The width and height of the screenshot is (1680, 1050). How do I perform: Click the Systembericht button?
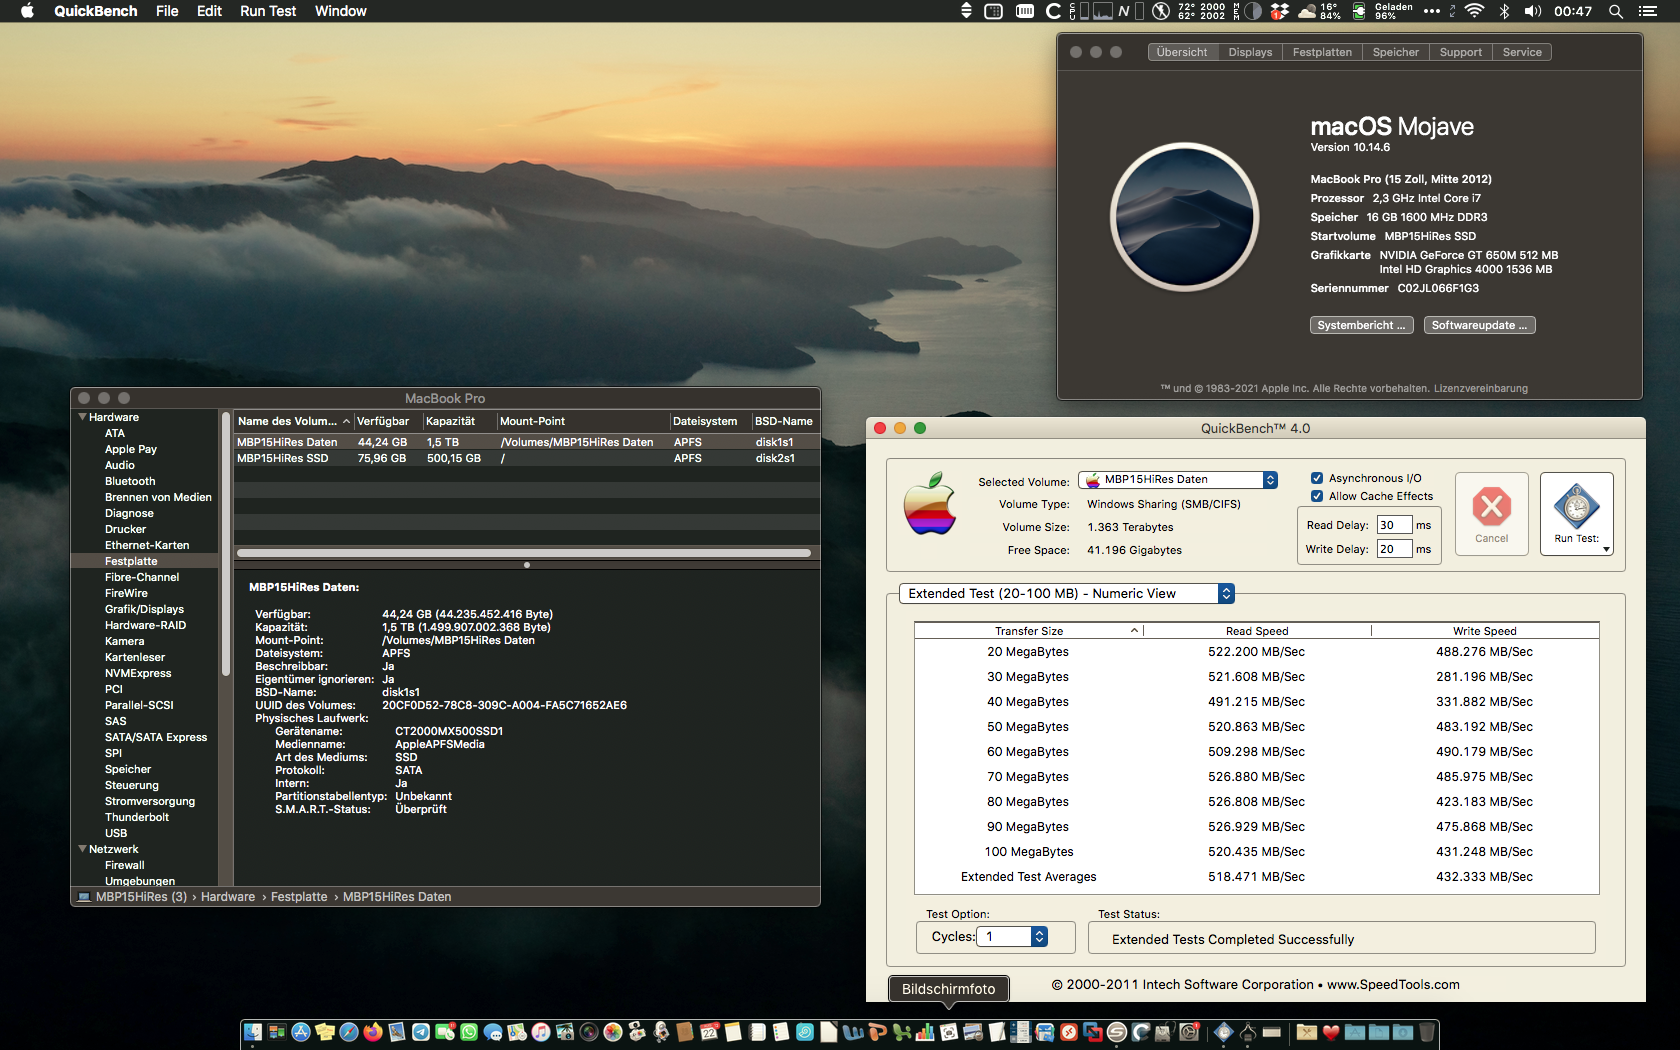click(1360, 325)
